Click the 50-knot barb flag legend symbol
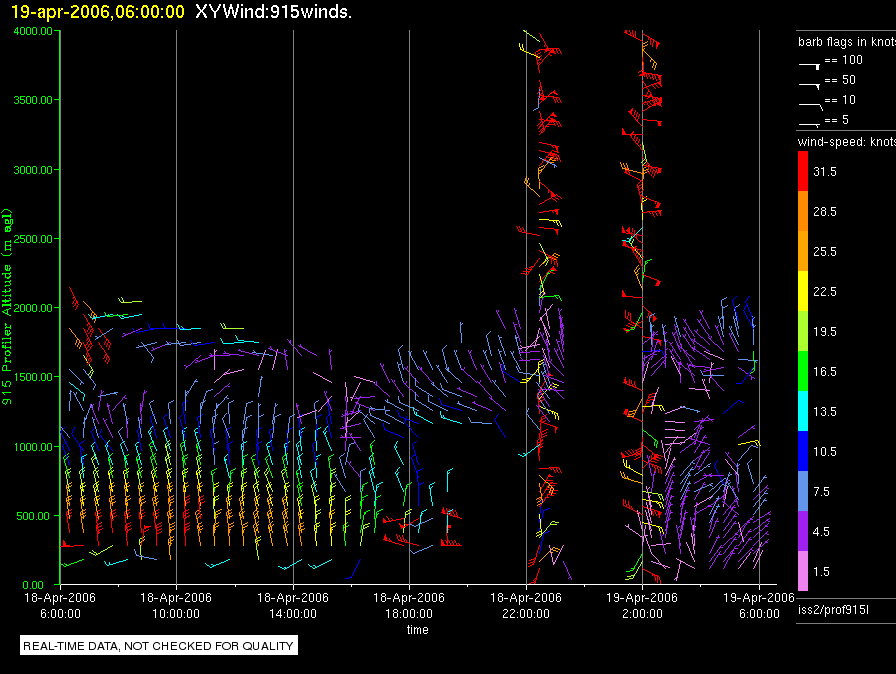 [x=809, y=82]
